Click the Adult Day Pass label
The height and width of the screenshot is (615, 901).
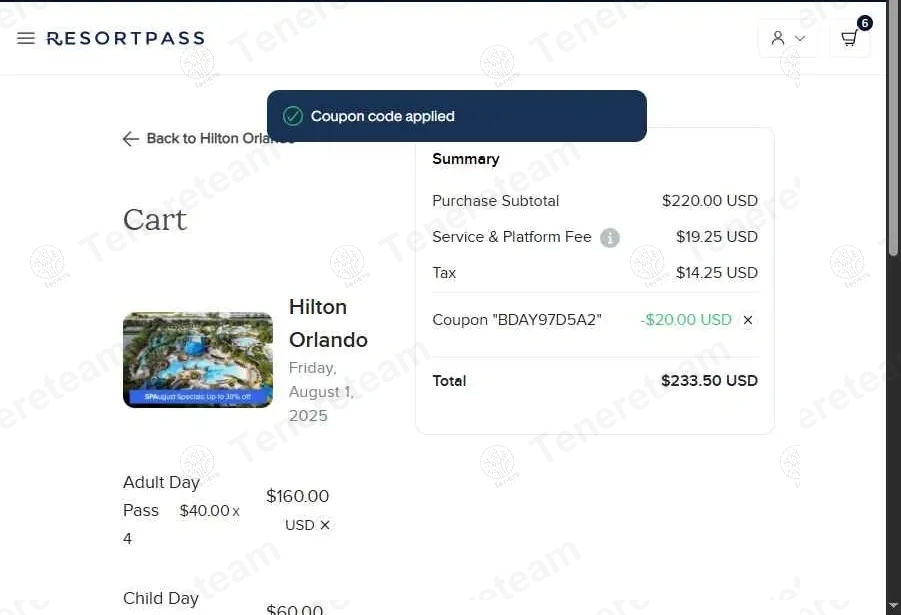[160, 497]
